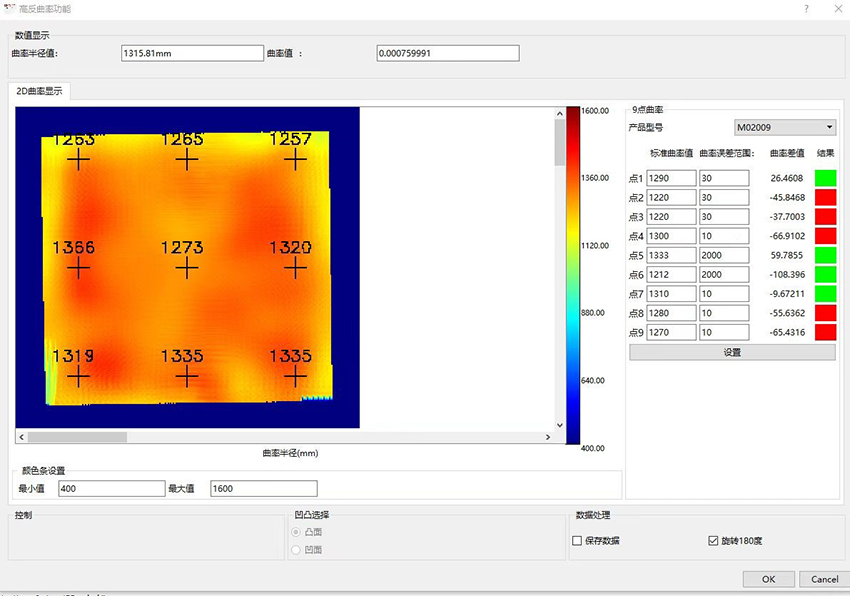Click the color scale bar legend
The image size is (850, 596).
[573, 275]
